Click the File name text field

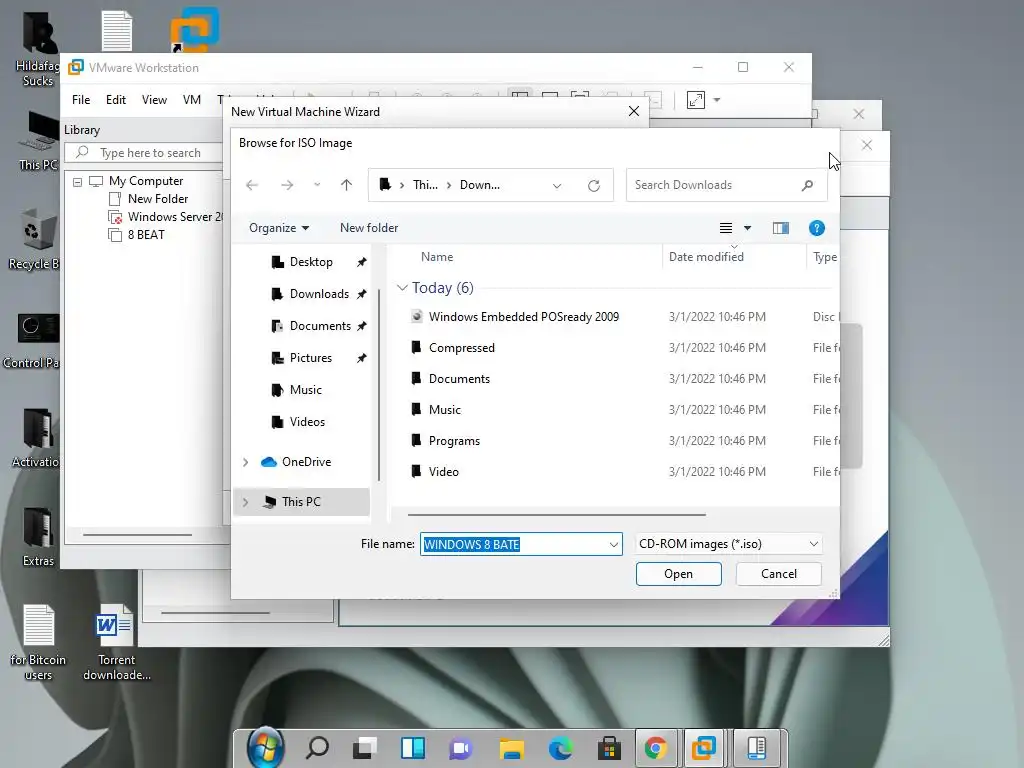513,544
